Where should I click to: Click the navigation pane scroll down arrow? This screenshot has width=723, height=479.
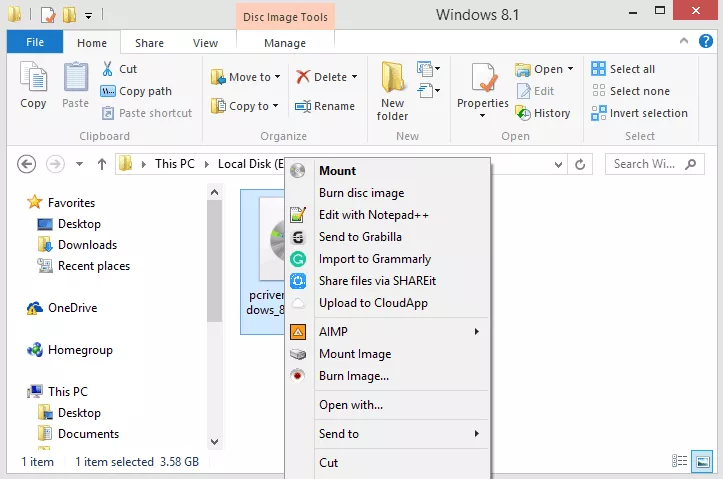click(214, 442)
